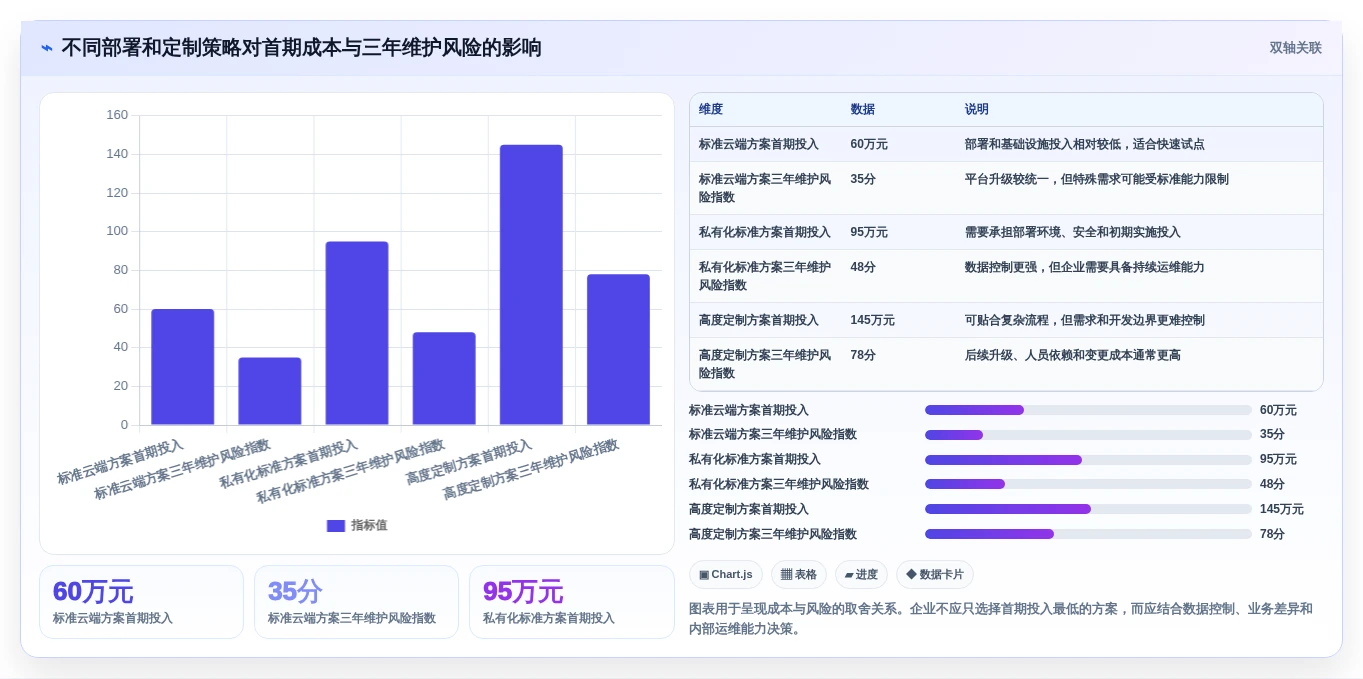Open the 60万元 data card
This screenshot has width=1363, height=679.
tap(141, 602)
